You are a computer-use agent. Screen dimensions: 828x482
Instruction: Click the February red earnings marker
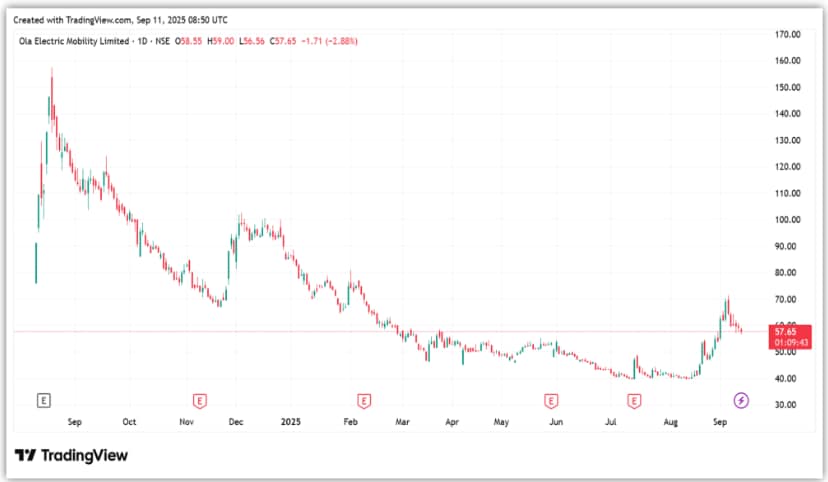click(364, 400)
